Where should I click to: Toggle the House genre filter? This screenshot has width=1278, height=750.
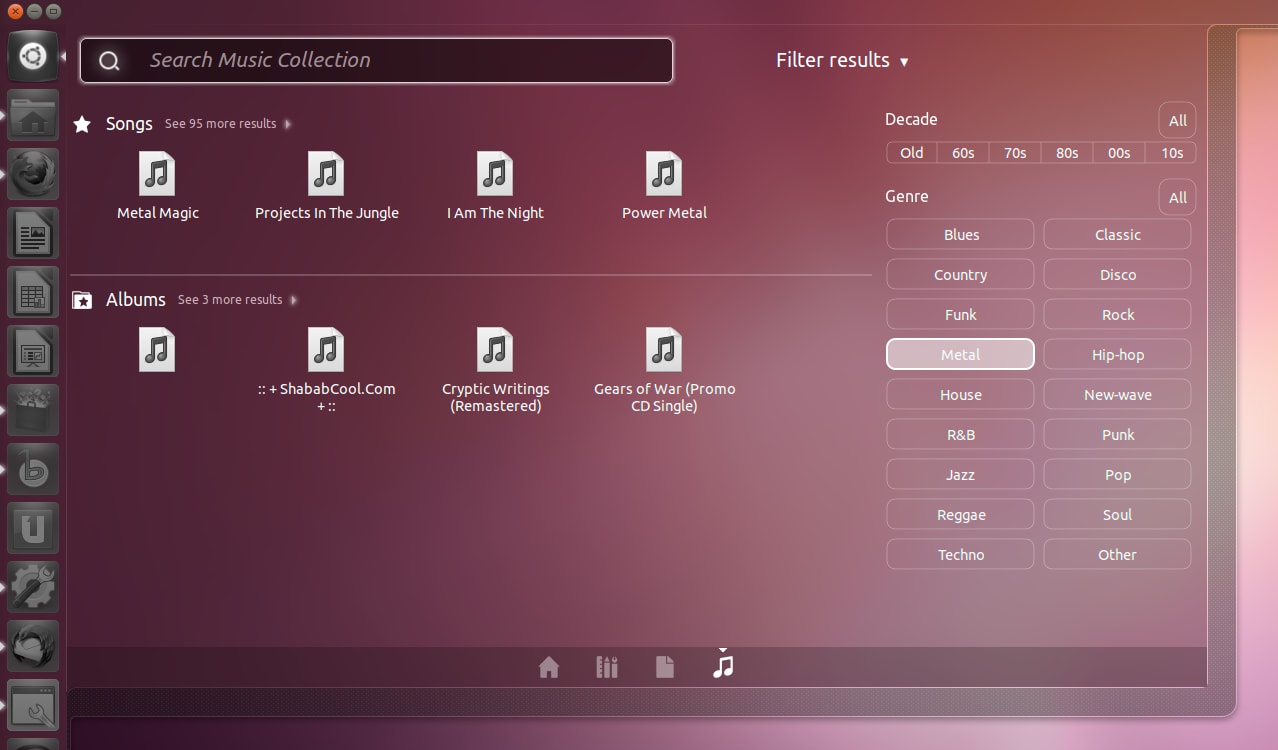coord(960,395)
